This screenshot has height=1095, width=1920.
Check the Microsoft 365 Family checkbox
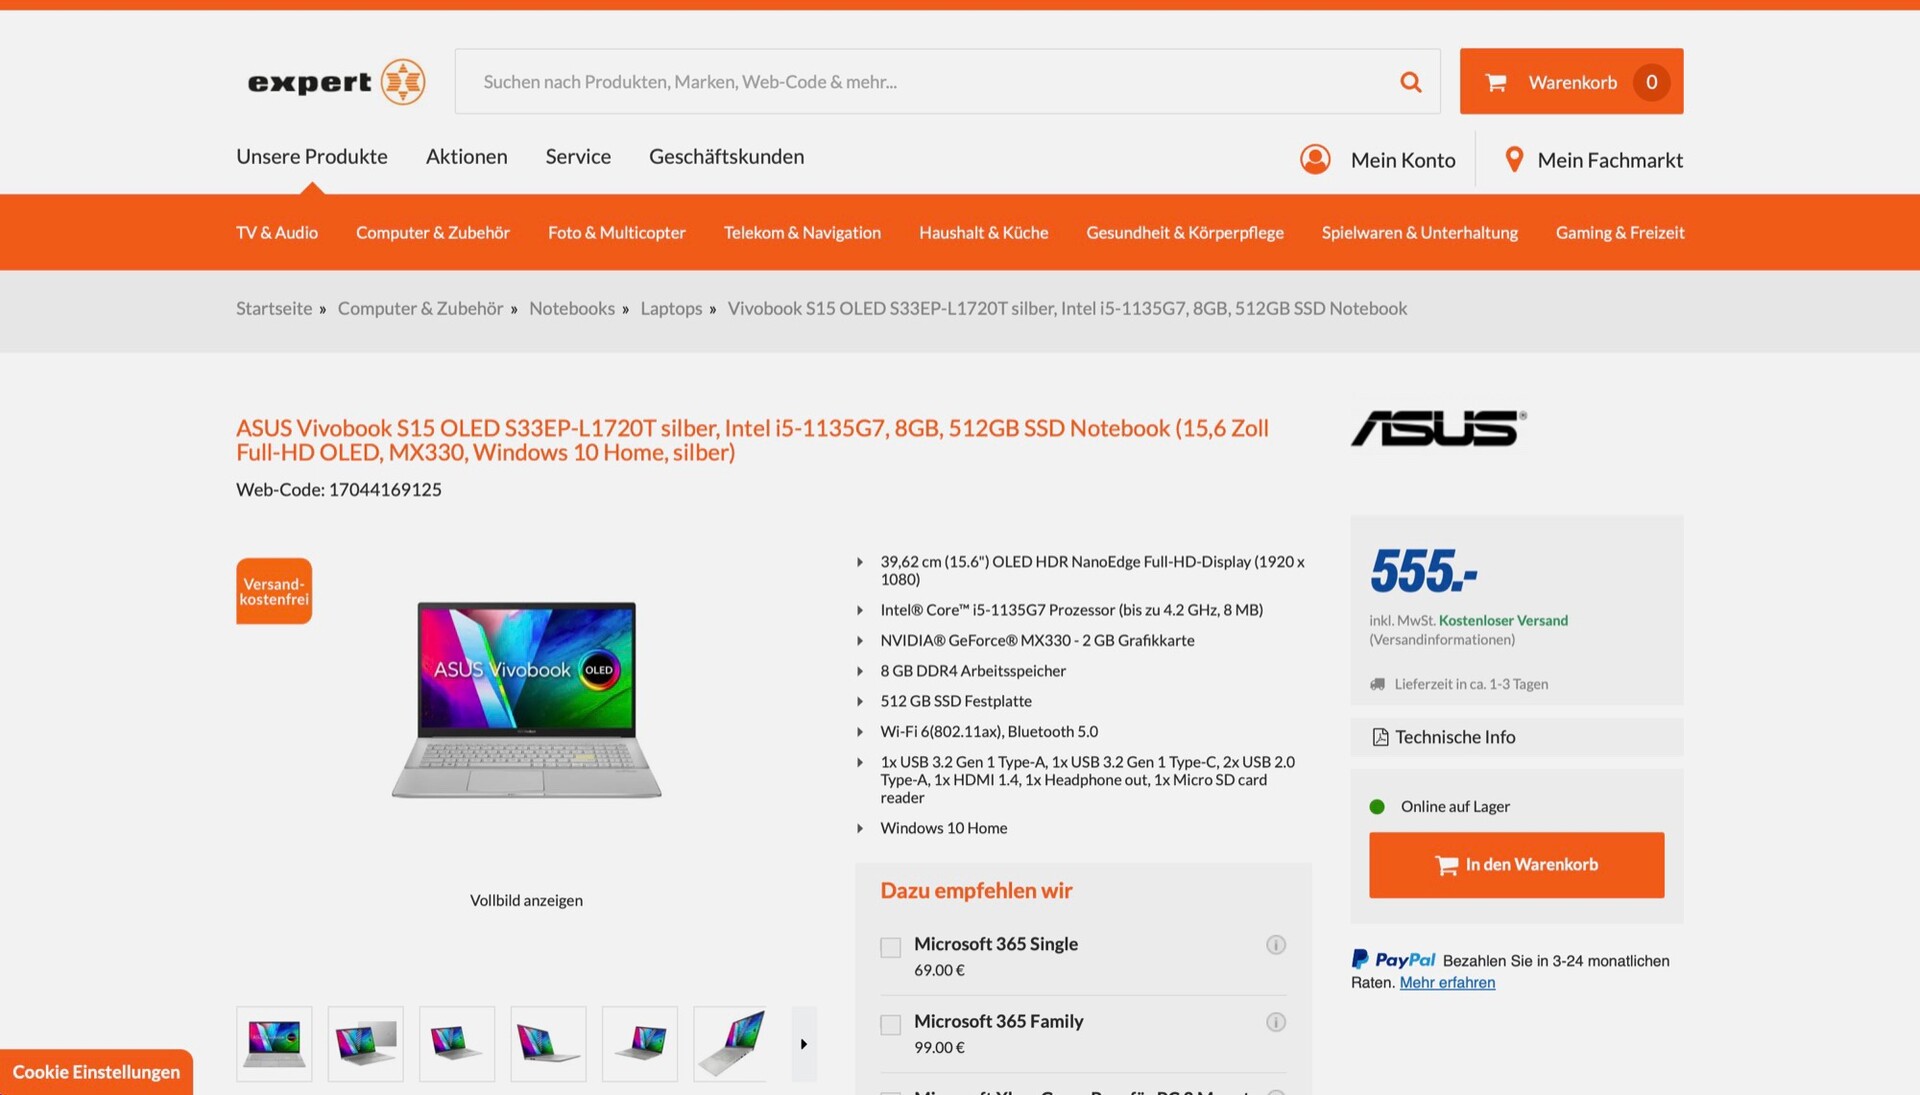click(x=890, y=1024)
